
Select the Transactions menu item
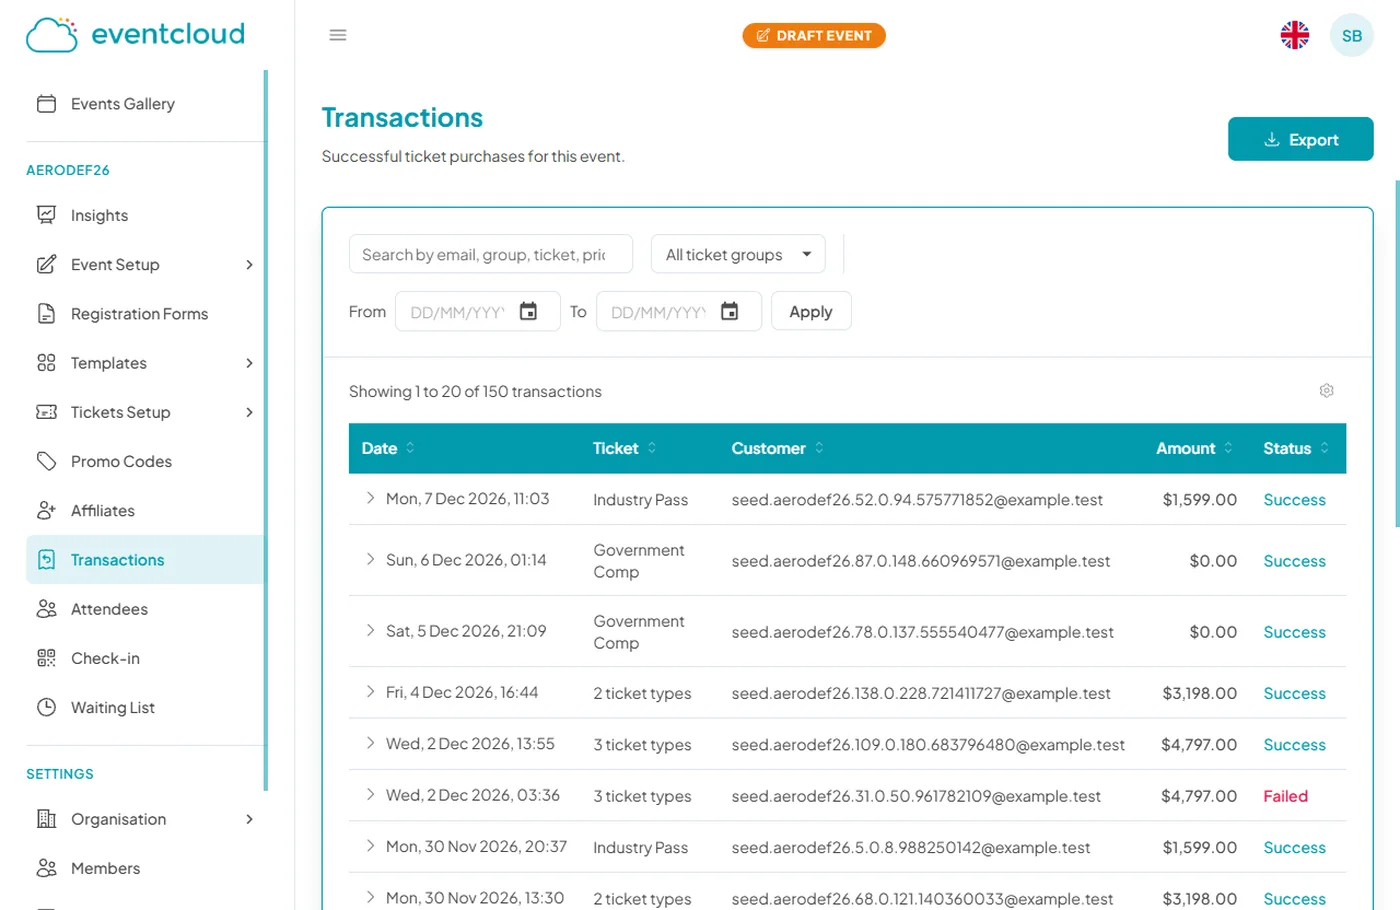point(145,560)
